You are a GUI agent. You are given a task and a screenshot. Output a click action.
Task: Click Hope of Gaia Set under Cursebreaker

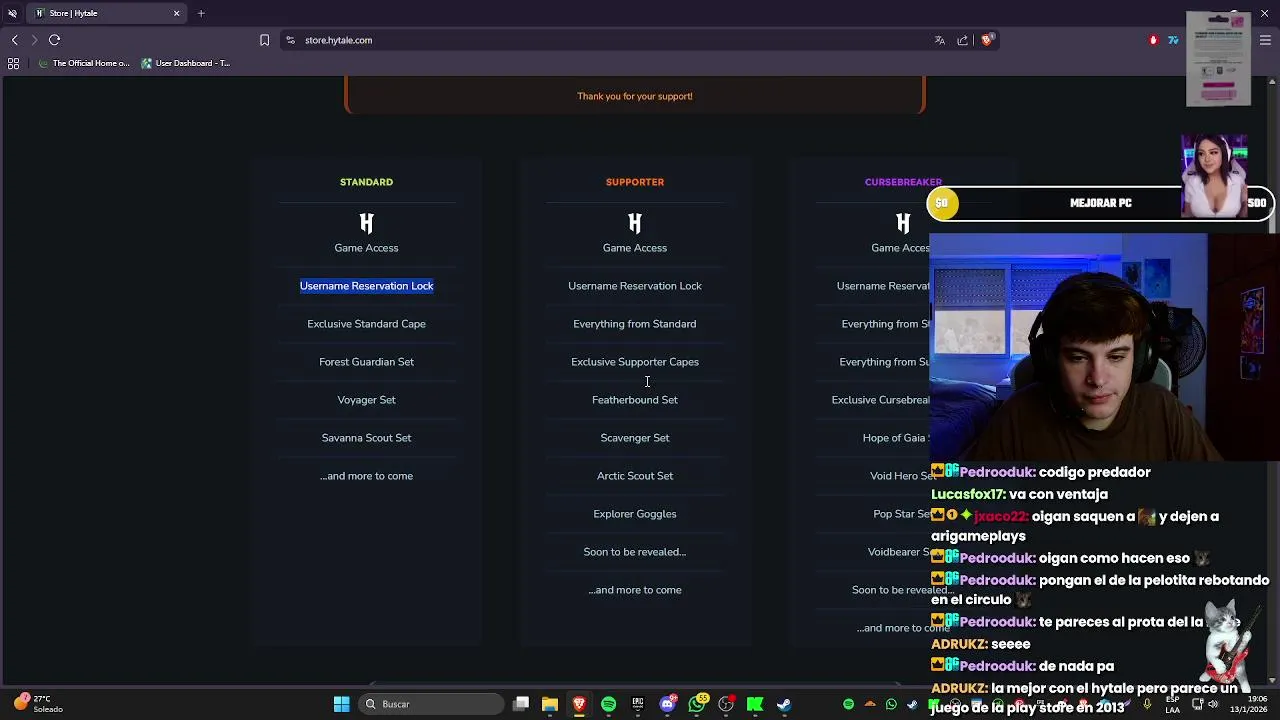click(x=896, y=438)
